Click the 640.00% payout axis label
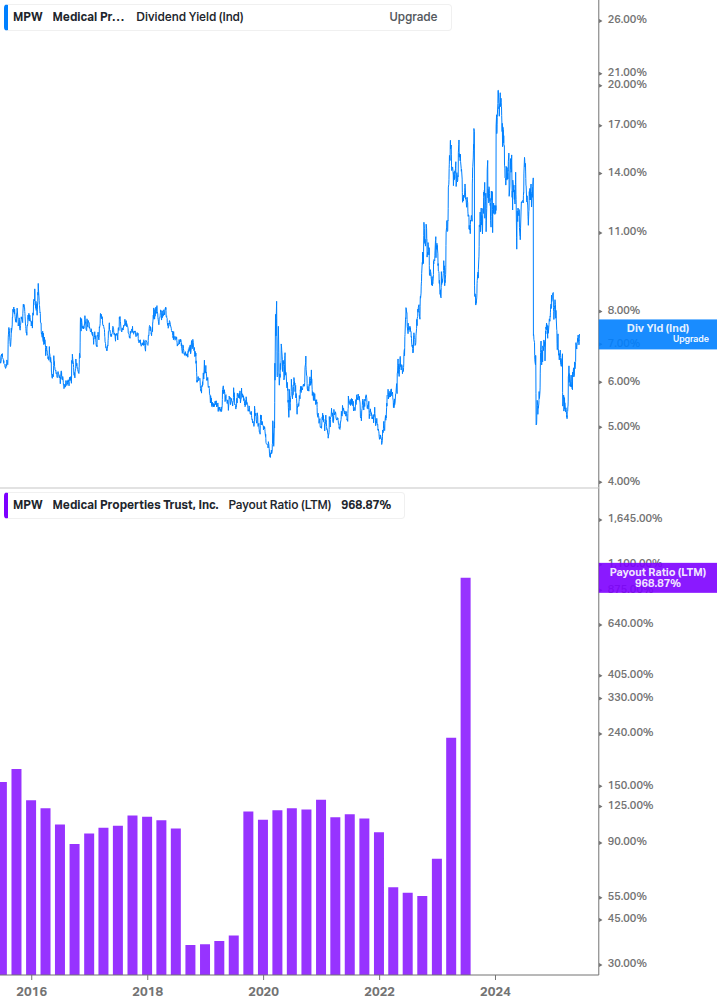The width and height of the screenshot is (717, 1005). [630, 623]
